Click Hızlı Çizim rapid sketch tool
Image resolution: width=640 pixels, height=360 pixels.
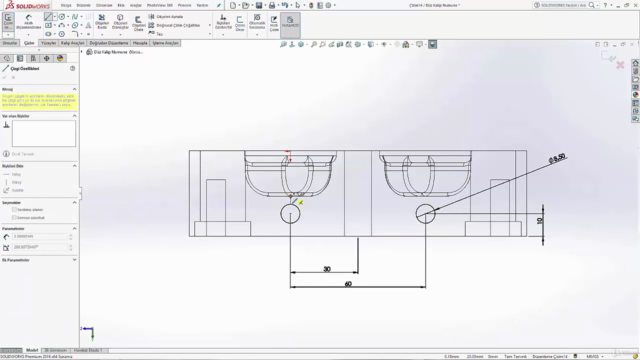click(274, 24)
